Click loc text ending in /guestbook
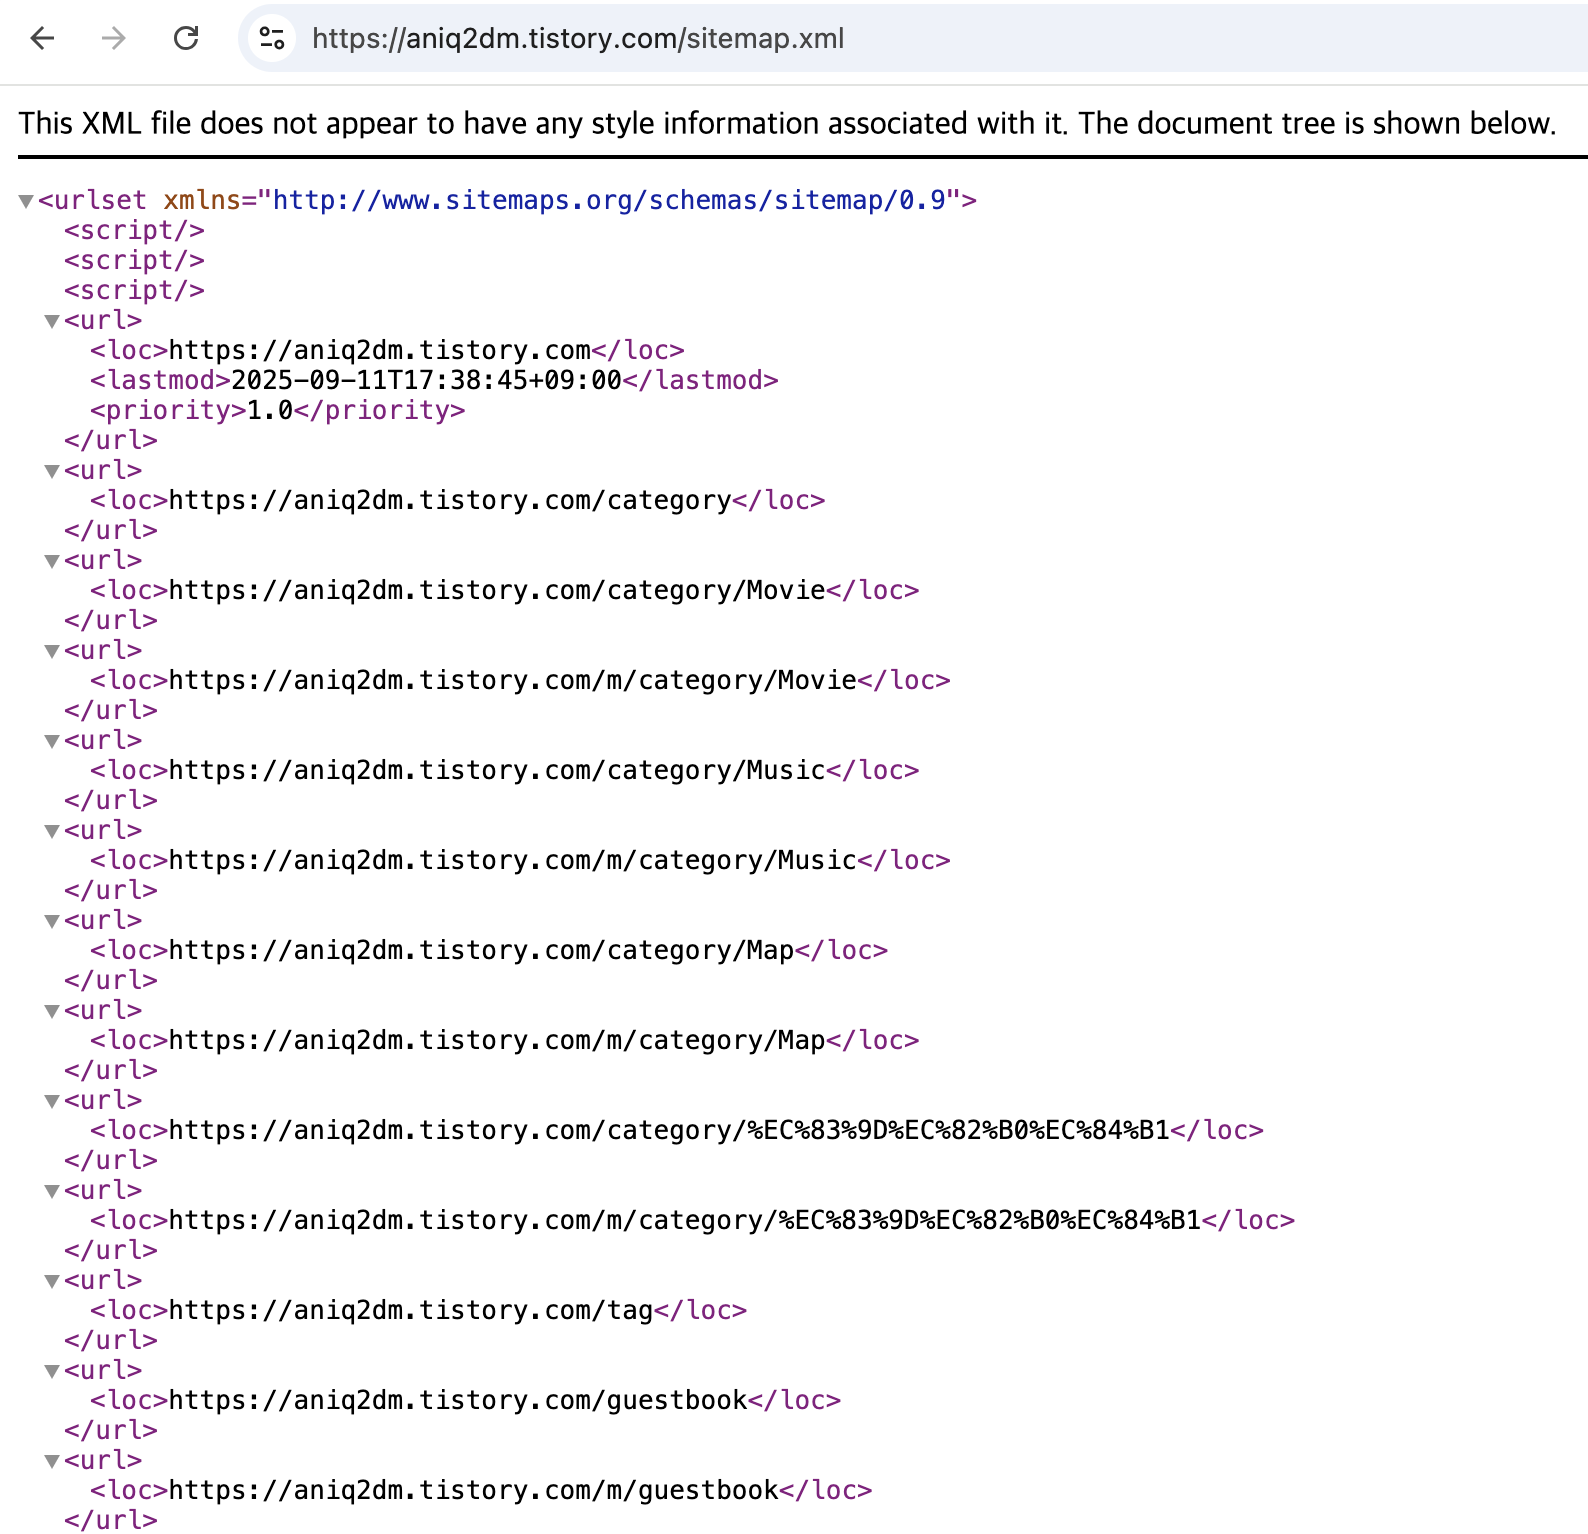 pos(458,1400)
